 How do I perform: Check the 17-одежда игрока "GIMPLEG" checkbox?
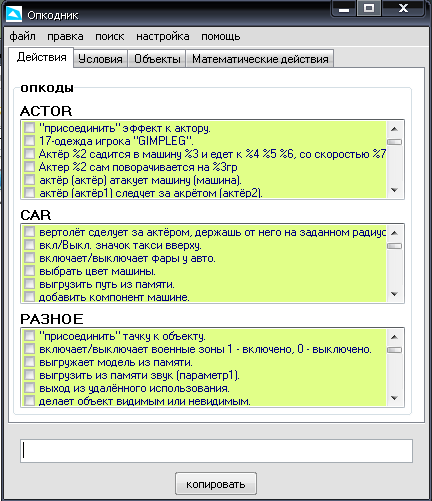coord(29,141)
